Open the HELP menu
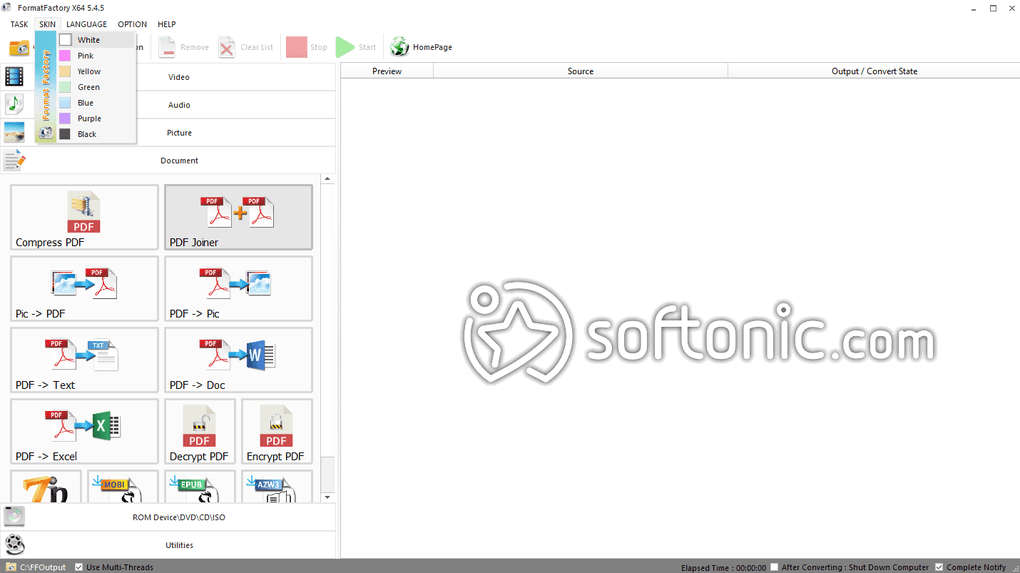Viewport: 1020px width, 573px height. (167, 24)
